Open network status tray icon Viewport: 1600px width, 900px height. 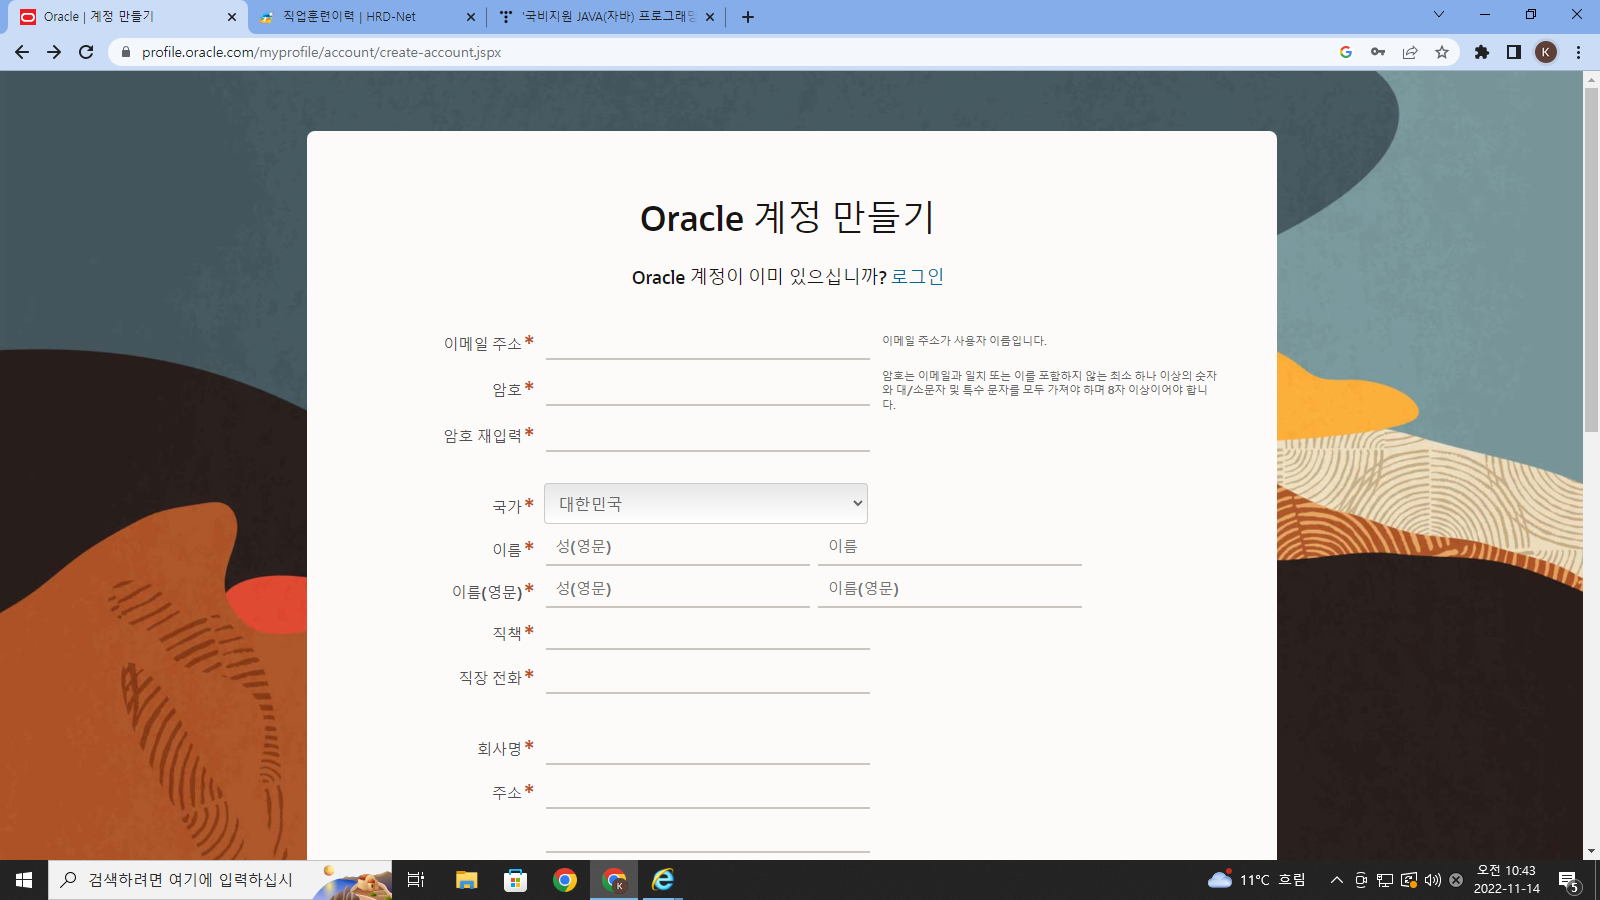coord(1385,880)
